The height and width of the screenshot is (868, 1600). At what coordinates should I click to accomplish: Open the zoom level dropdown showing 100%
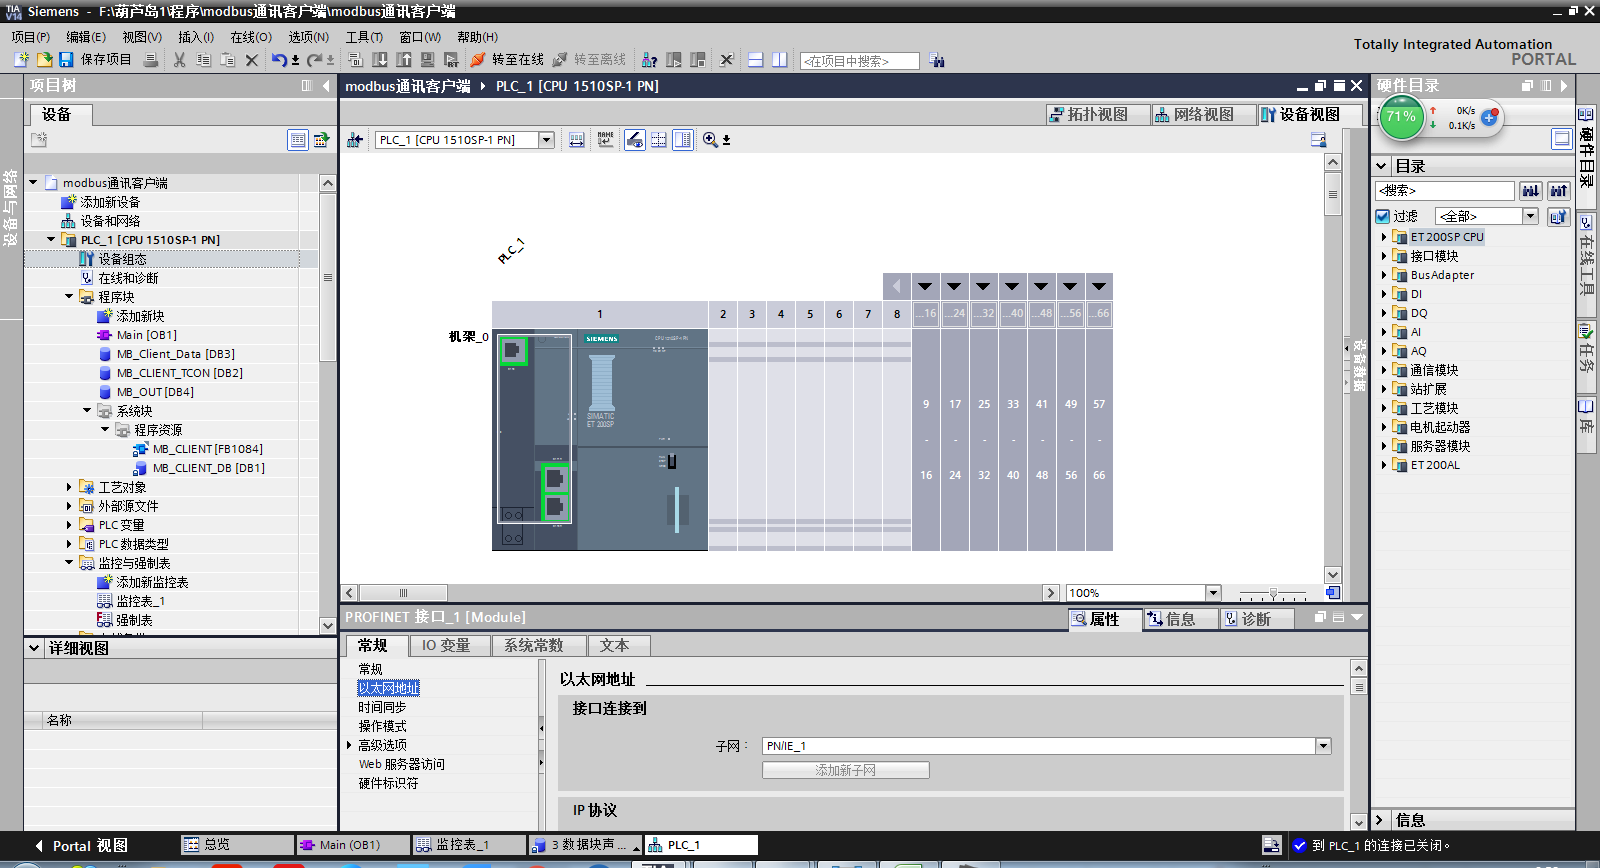coord(1213,593)
